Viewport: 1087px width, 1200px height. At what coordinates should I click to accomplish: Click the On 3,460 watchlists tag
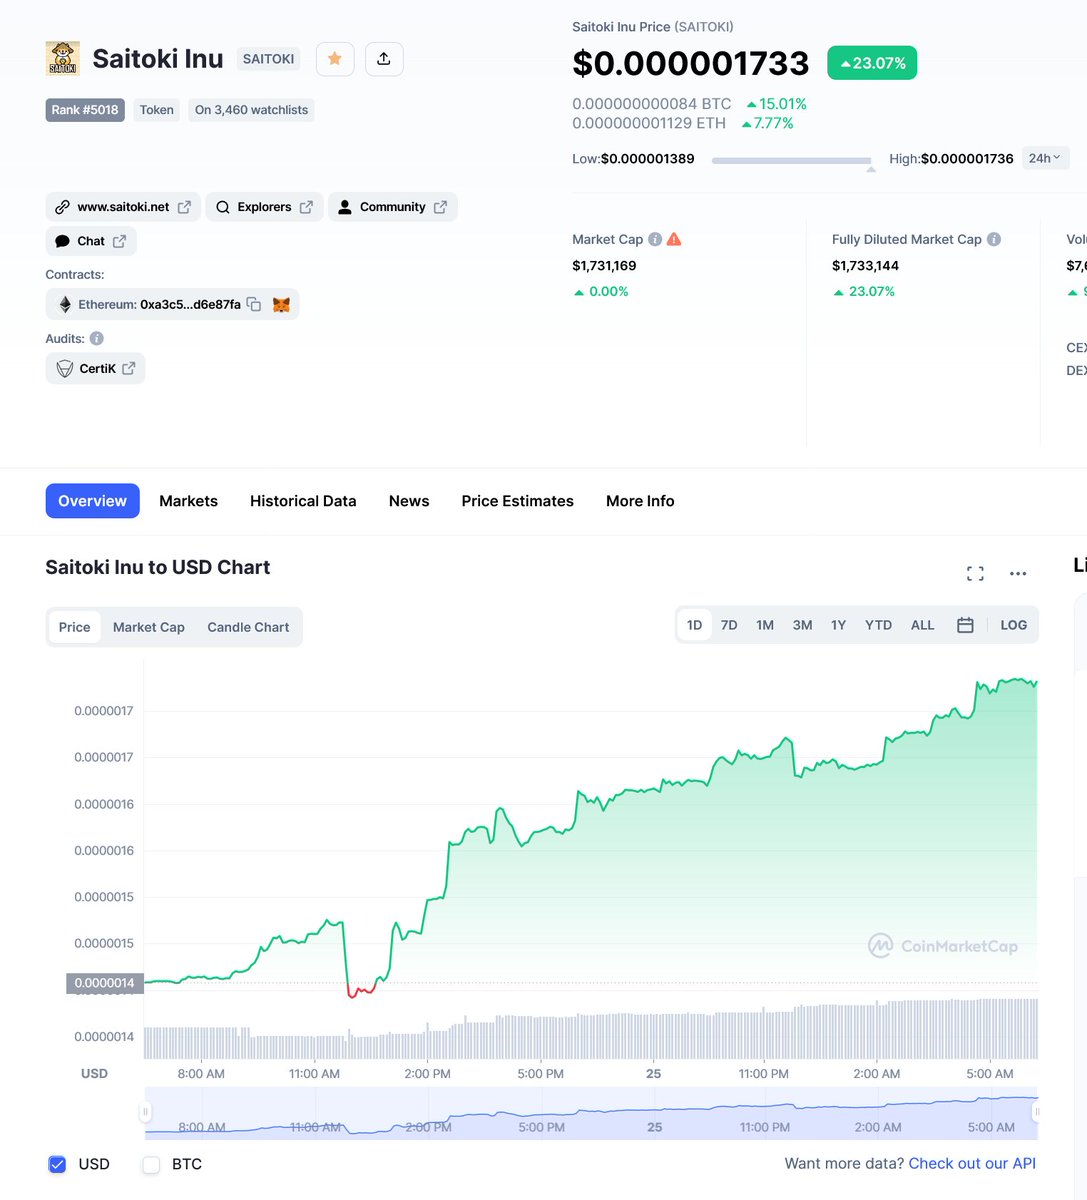click(251, 110)
